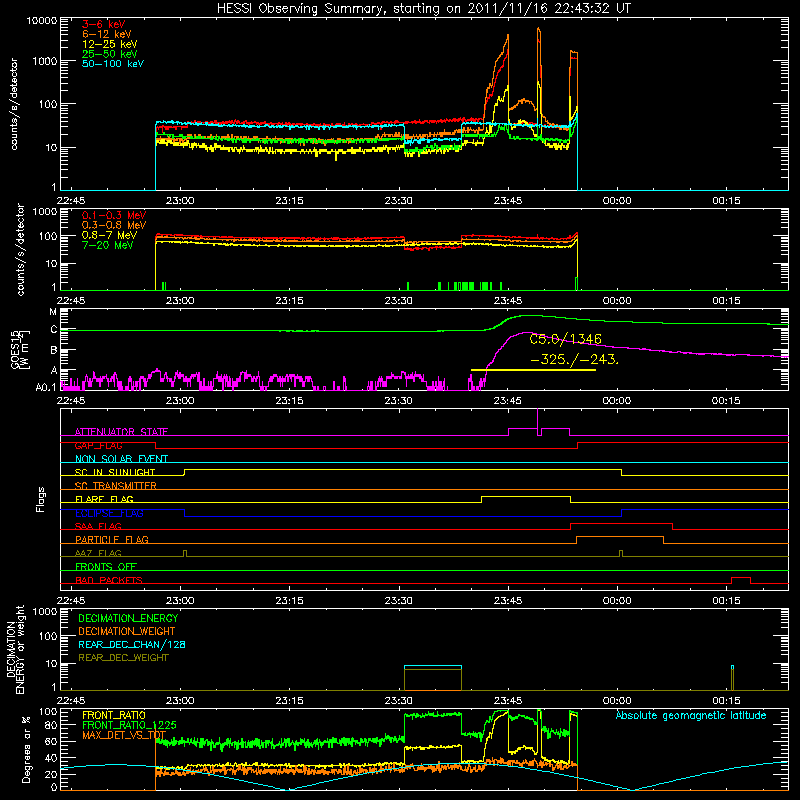
Task: Click the FRONT_RATIO legend label
Action: (113, 715)
